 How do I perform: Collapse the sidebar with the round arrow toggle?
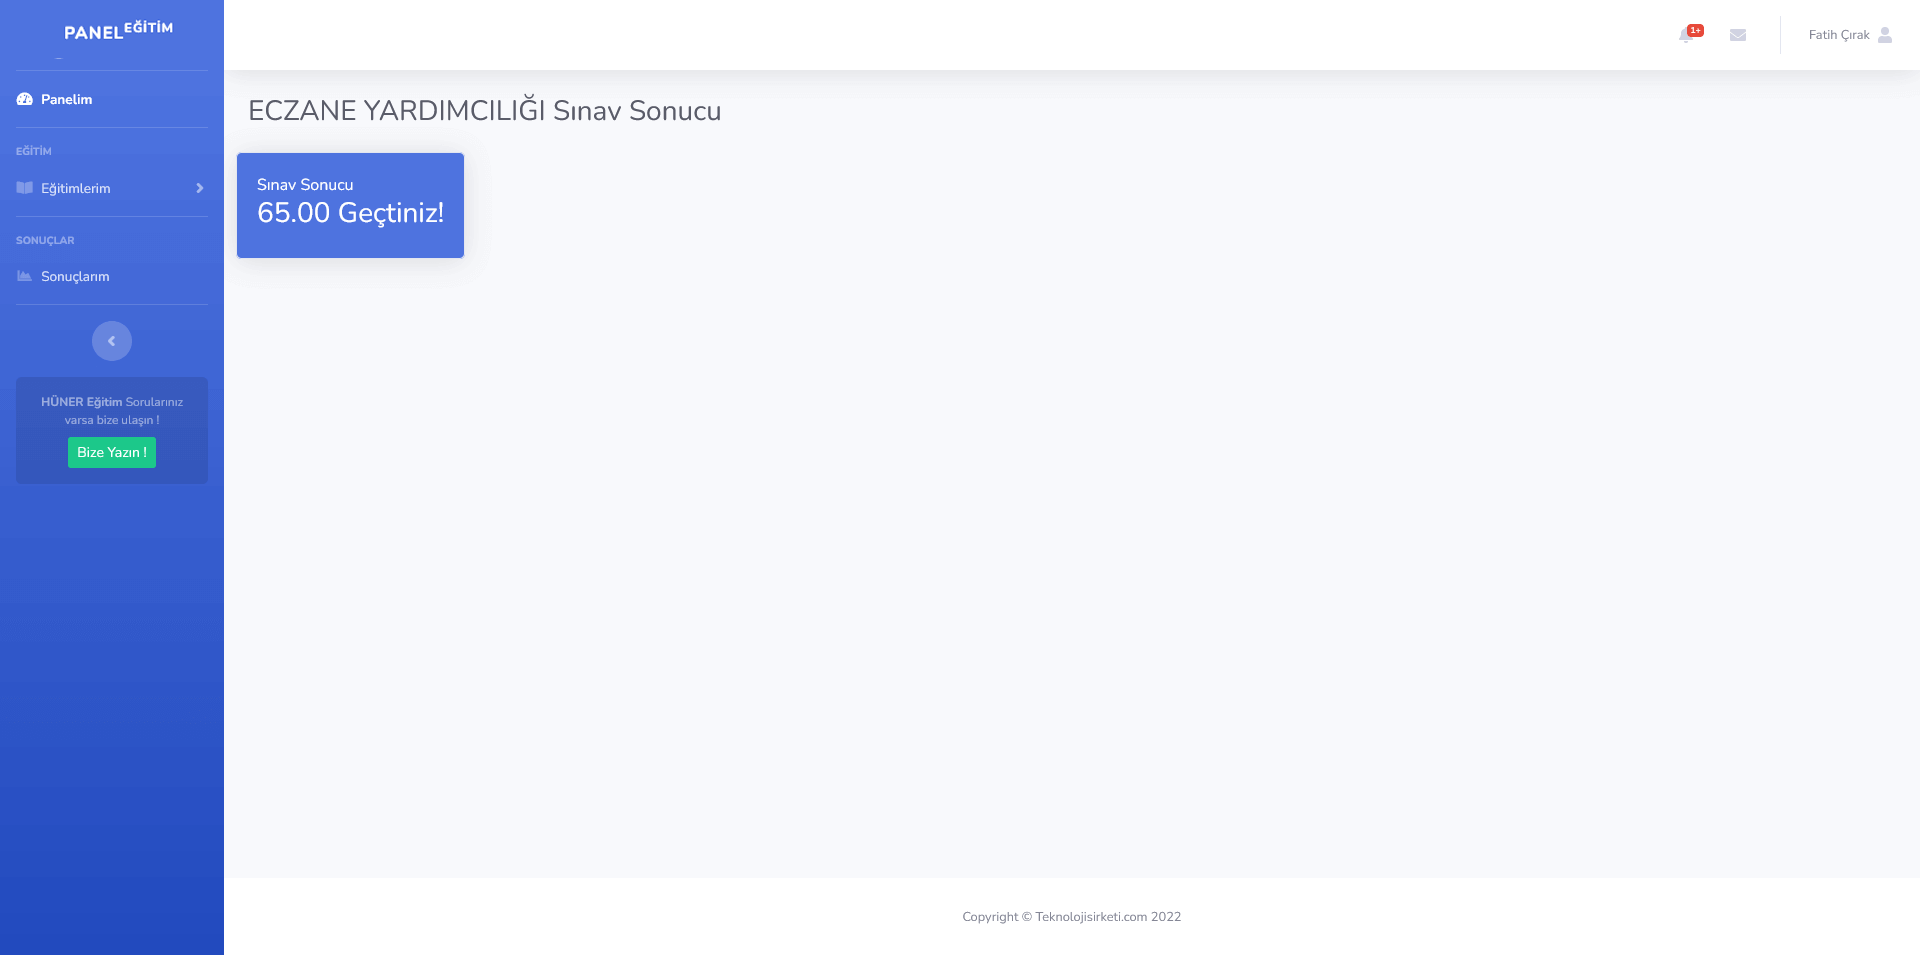(x=112, y=341)
